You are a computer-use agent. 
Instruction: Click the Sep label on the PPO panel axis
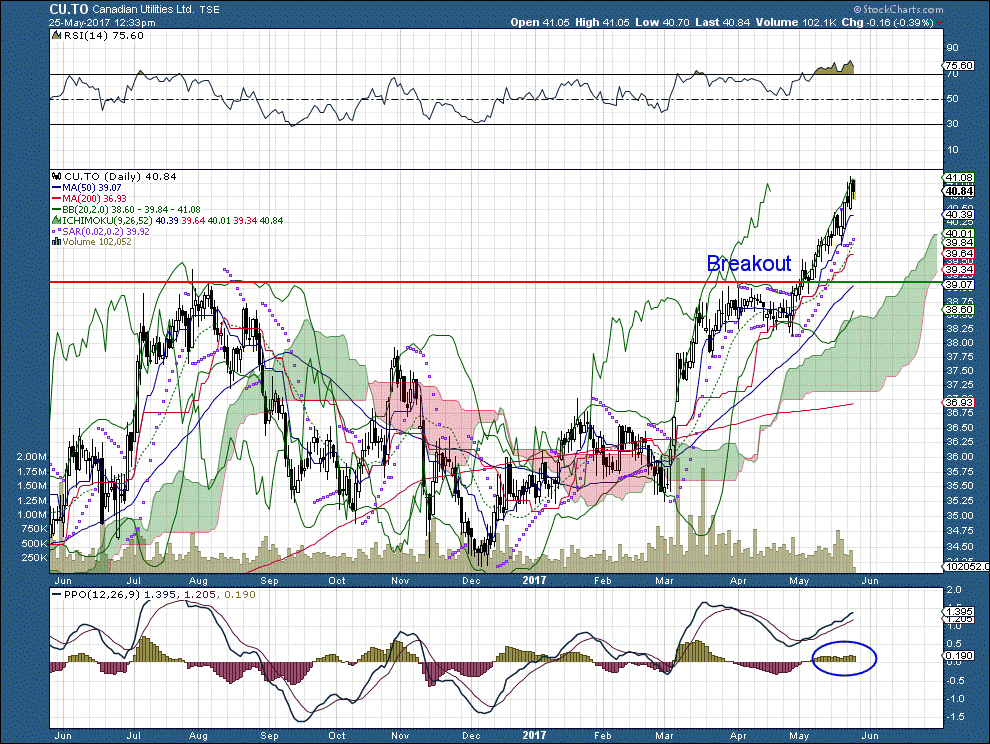[270, 736]
